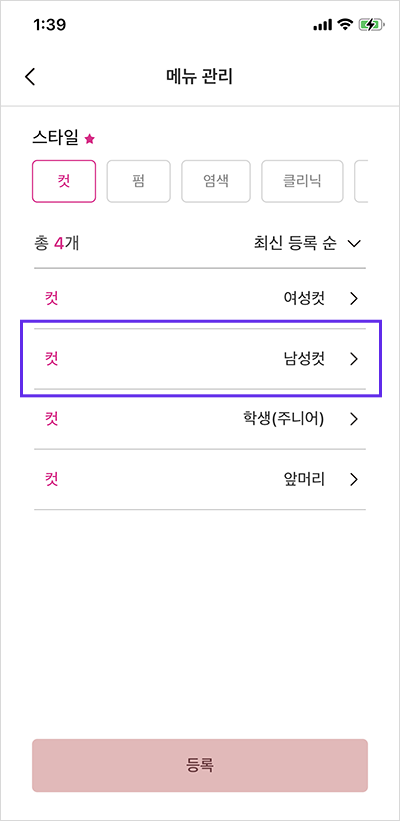
Task: Open the 여성컷 chevron arrow
Action: click(x=354, y=298)
